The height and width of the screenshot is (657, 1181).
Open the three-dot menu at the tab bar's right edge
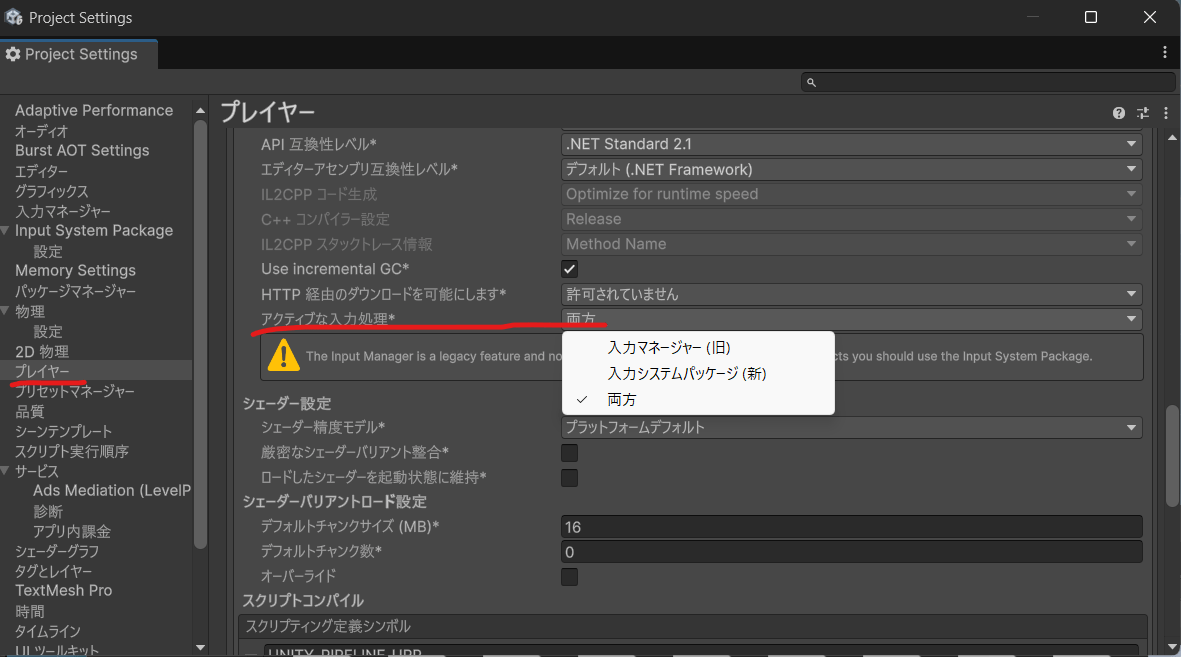coord(1166,53)
